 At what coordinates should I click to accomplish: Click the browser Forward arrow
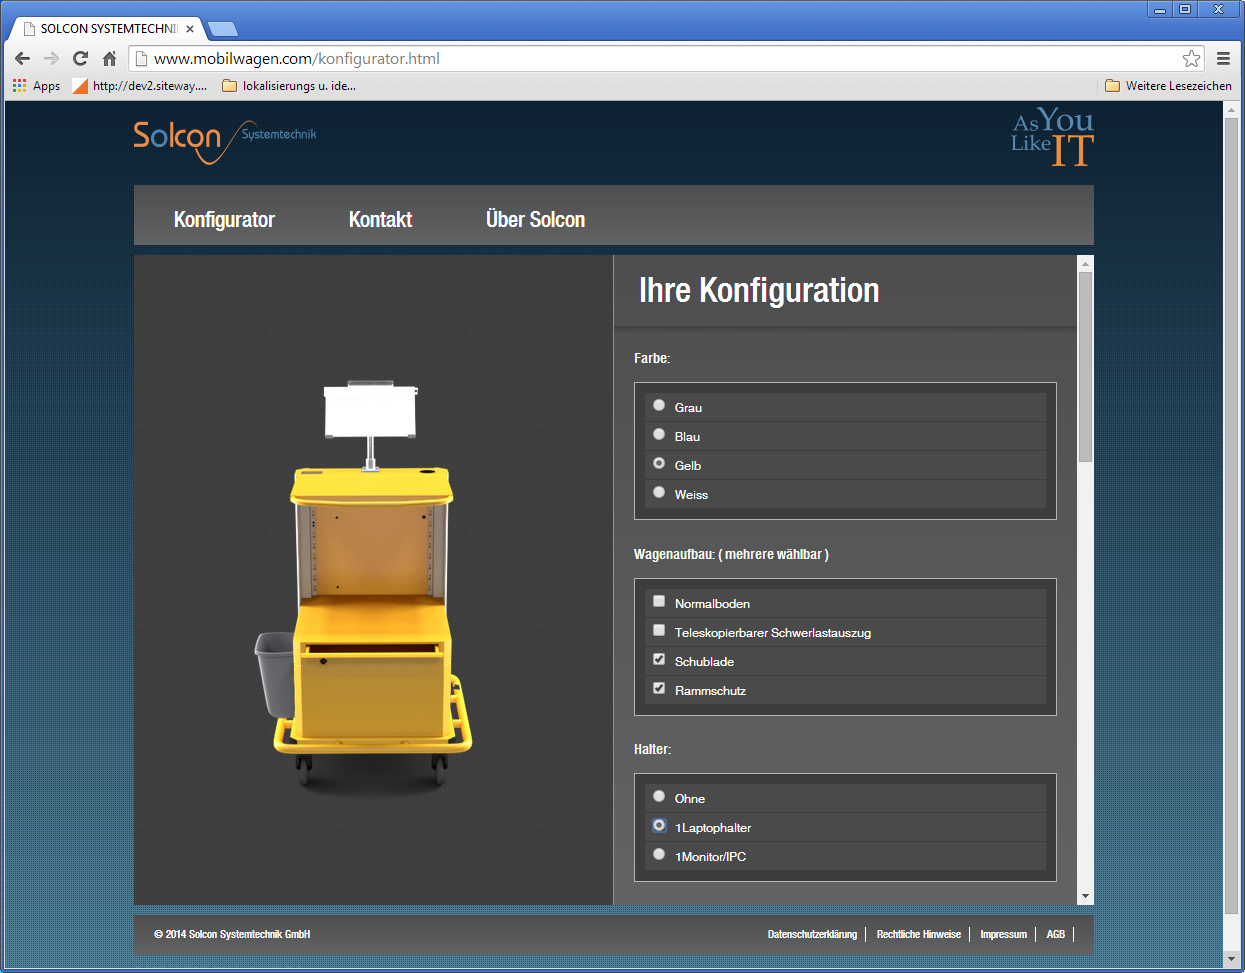[x=51, y=59]
